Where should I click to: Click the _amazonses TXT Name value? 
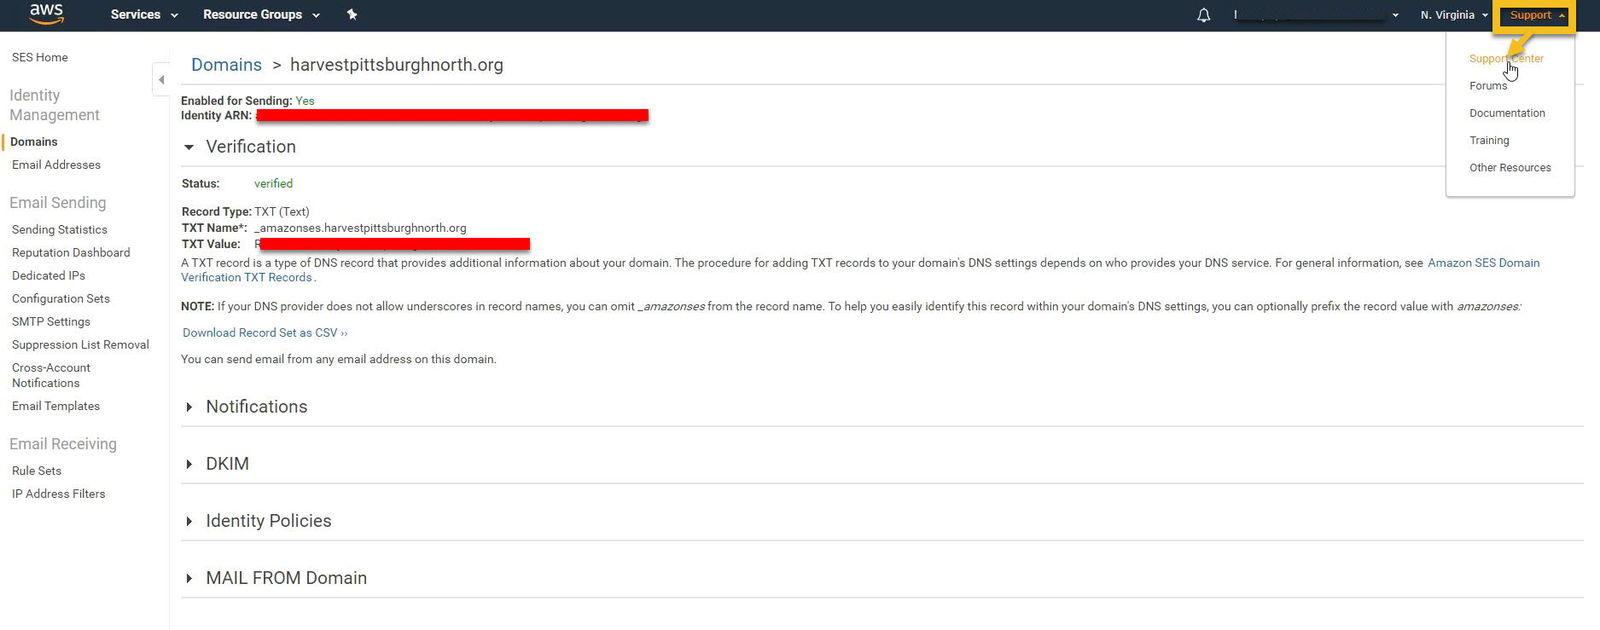point(360,228)
